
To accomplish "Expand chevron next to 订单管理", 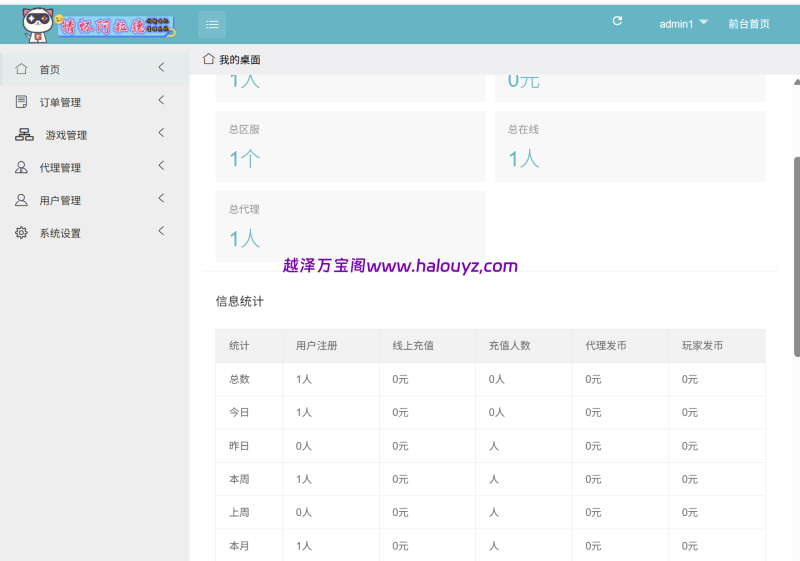I will pyautogui.click(x=161, y=100).
